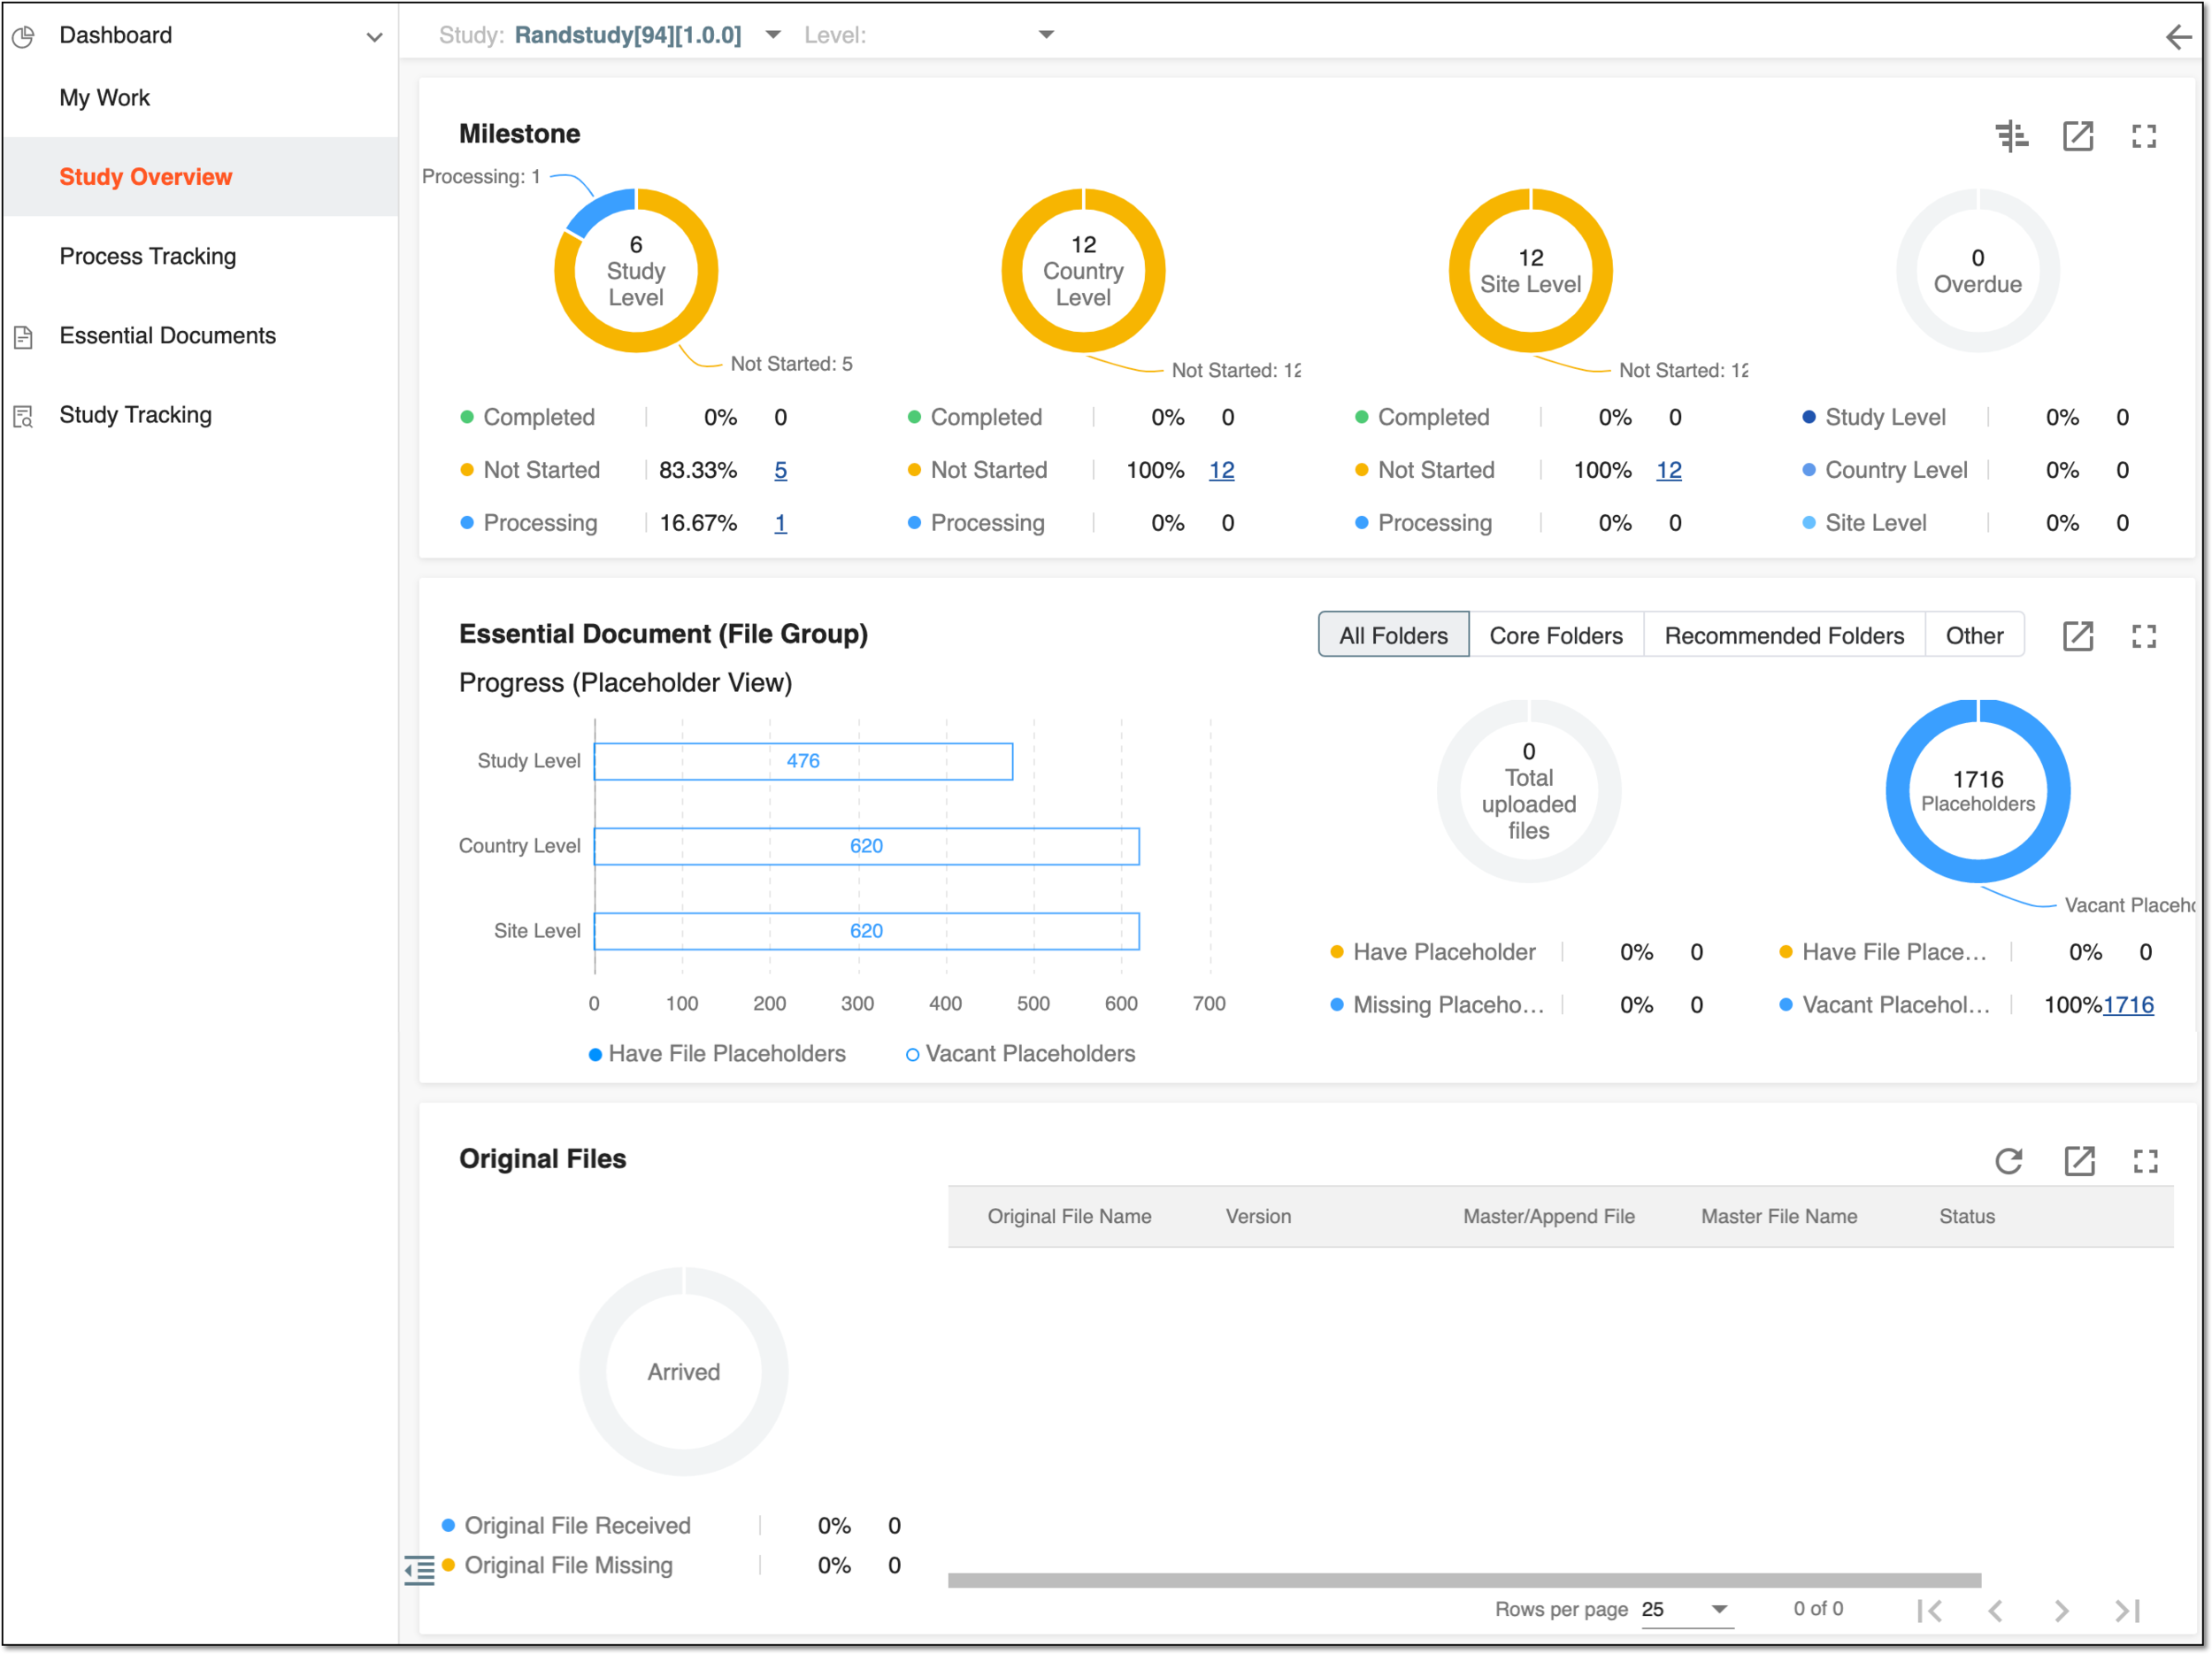Click the horizontal table scrollbar
2212x1654 pixels.
click(x=1464, y=1580)
